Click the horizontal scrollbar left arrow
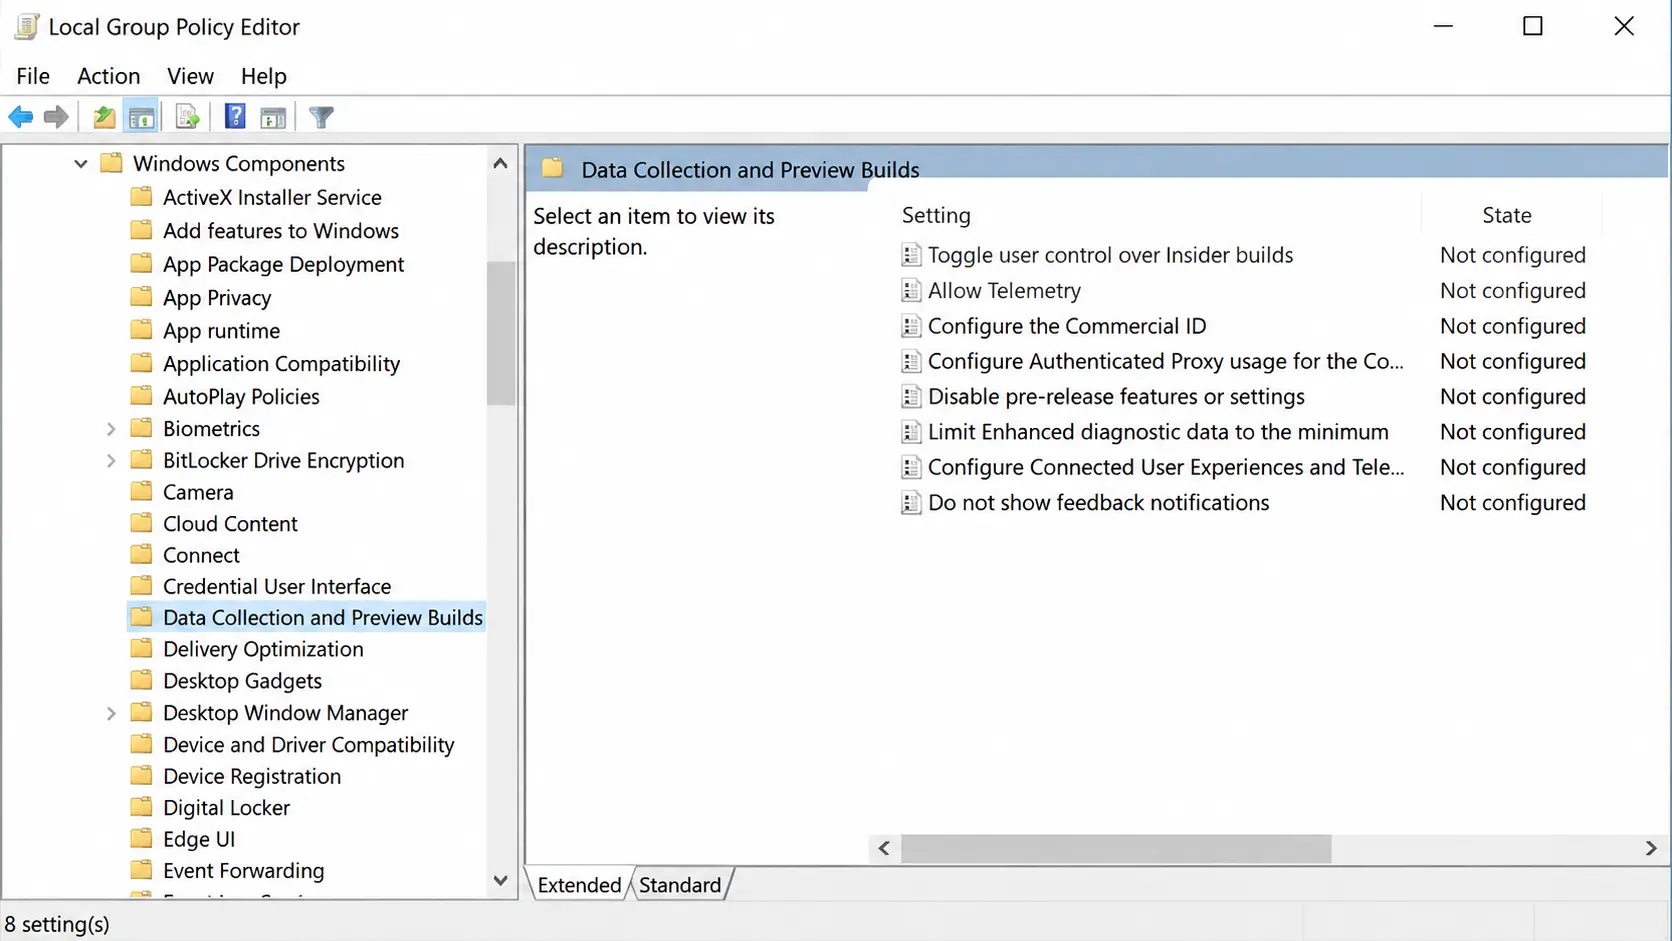Viewport: 1672px width, 941px height. [884, 848]
